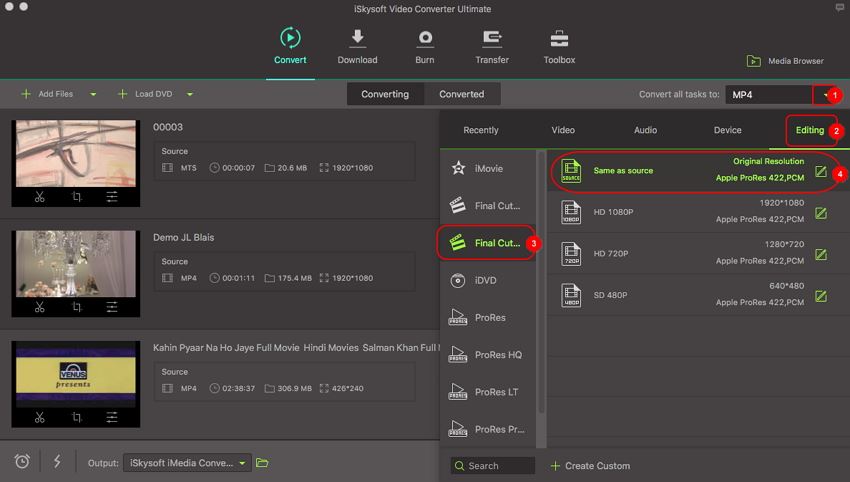Edit the SD 480P preset settings
850x482 pixels.
821,296
